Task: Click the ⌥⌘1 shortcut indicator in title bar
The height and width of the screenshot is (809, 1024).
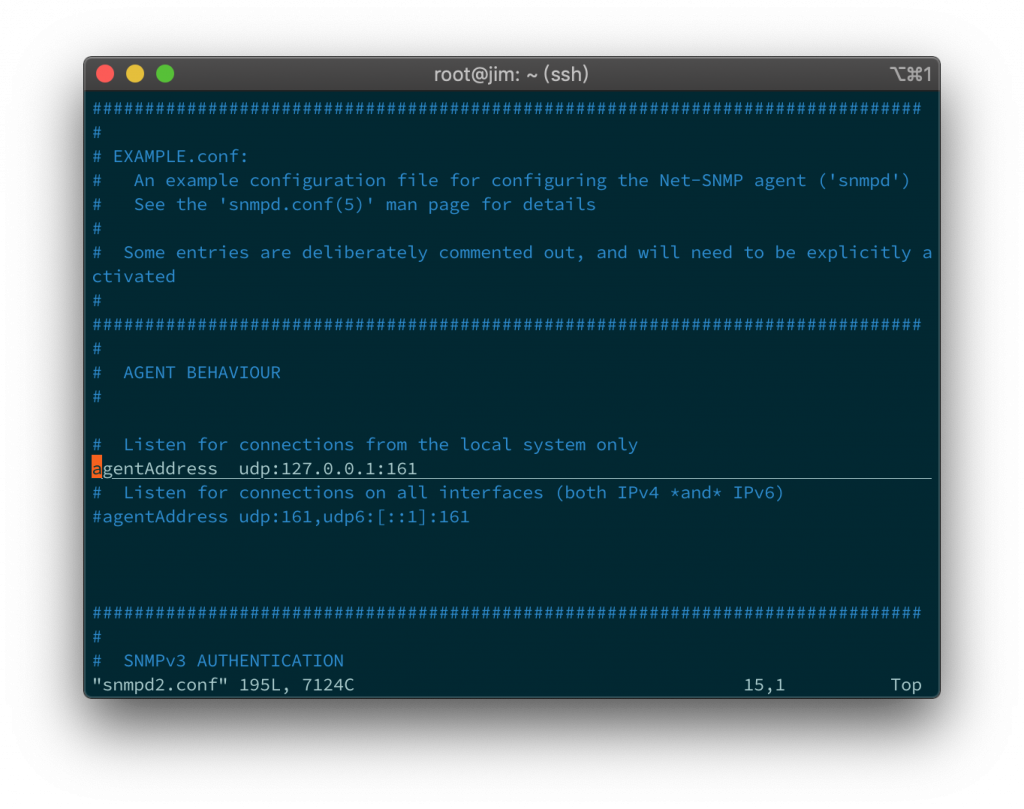Action: (x=910, y=74)
